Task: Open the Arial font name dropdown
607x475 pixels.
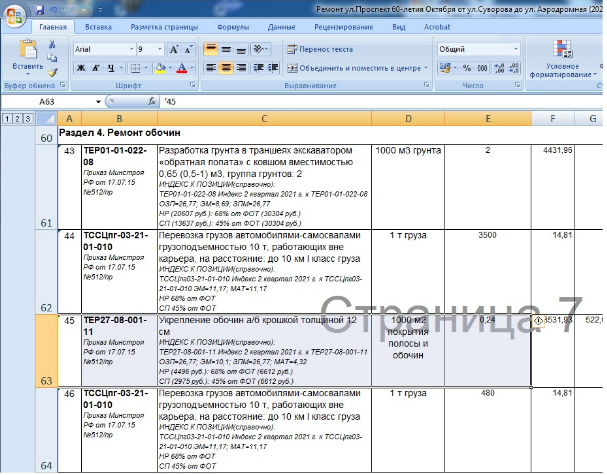Action: tap(131, 49)
